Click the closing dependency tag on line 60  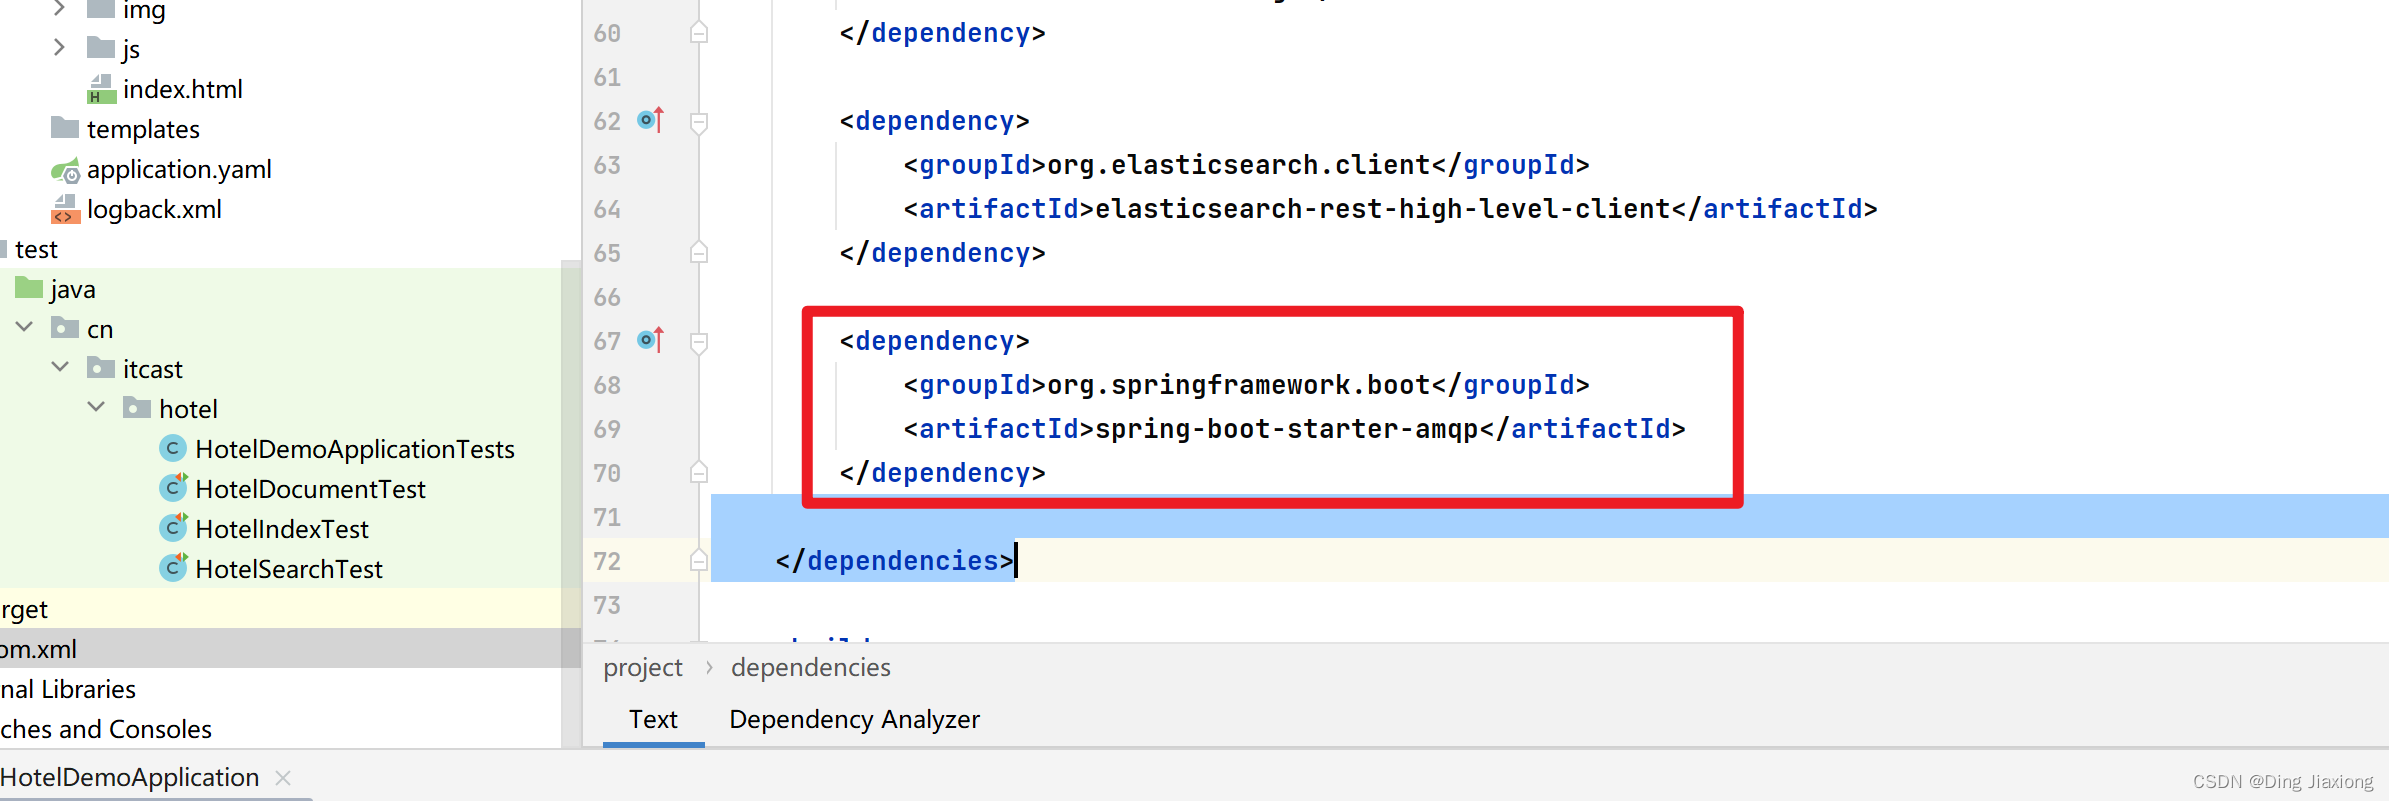point(943,33)
